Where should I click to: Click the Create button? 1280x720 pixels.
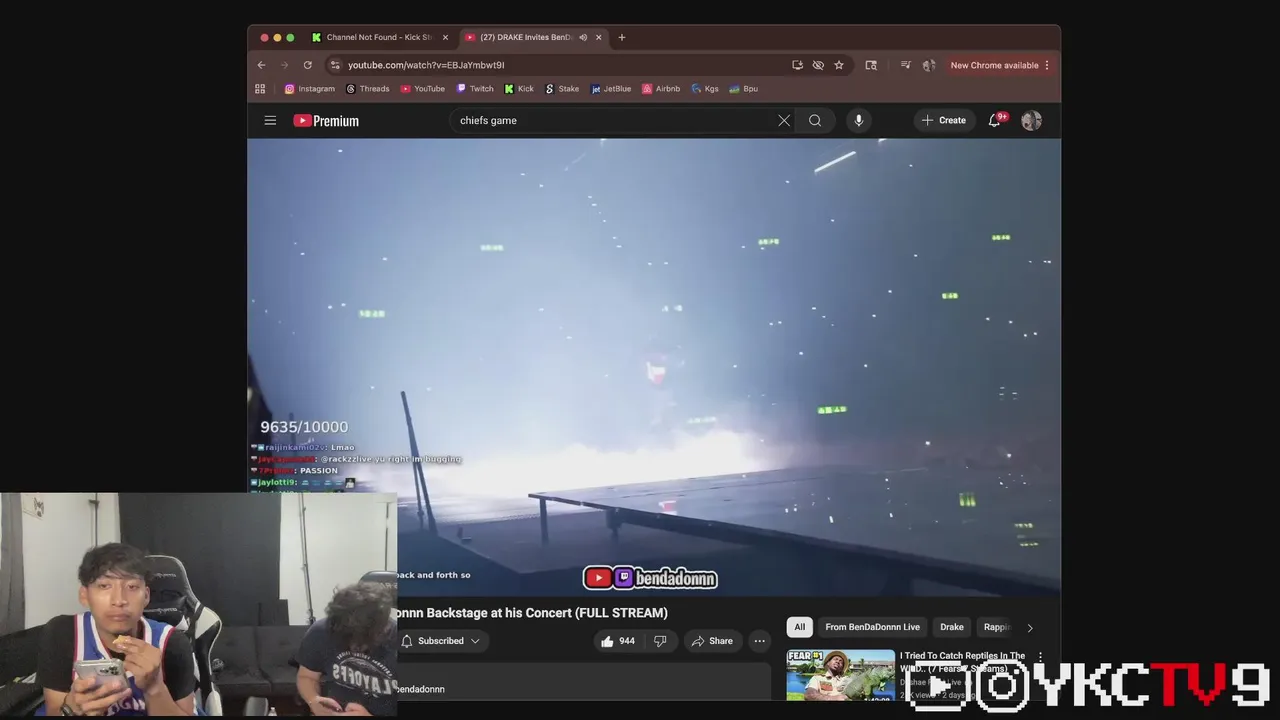coord(944,120)
